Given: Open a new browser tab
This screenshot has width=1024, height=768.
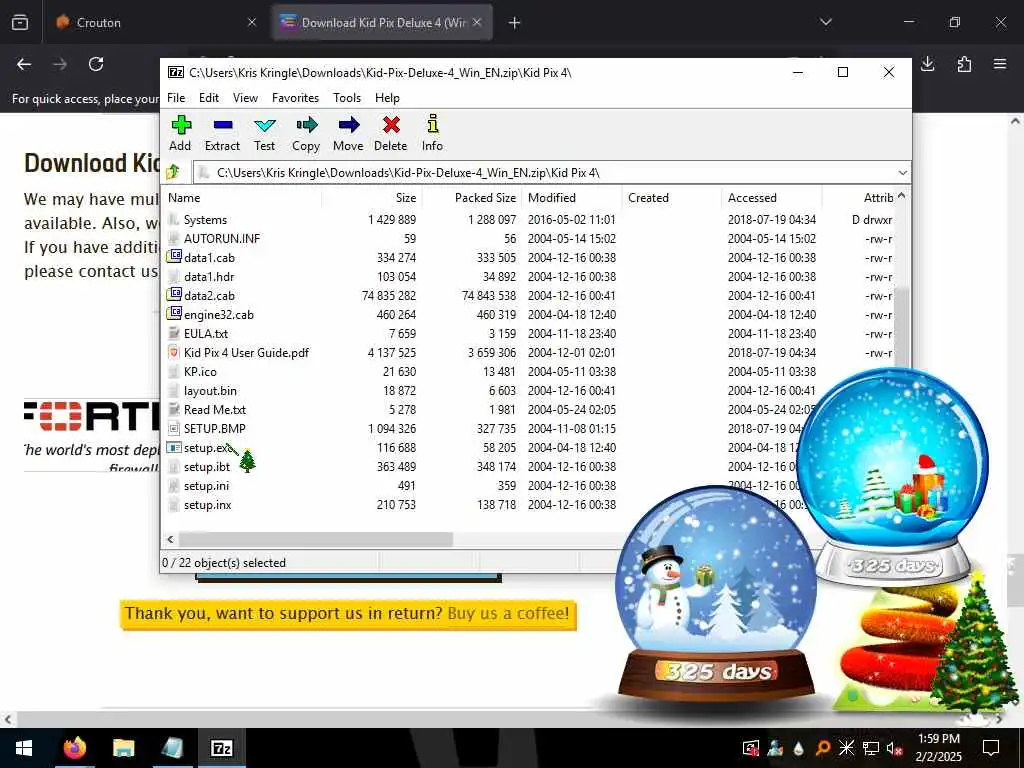Looking at the screenshot, I should tap(515, 22).
